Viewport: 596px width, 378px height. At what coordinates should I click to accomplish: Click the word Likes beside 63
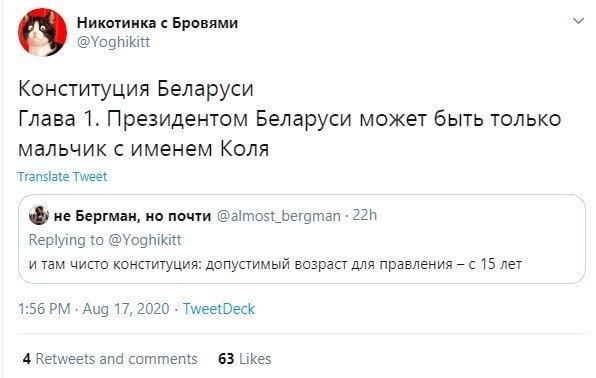pyautogui.click(x=255, y=359)
